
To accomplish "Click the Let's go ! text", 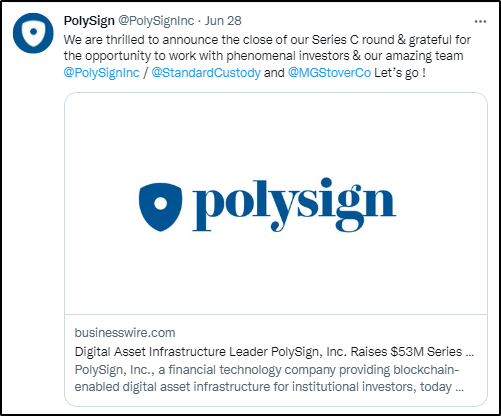I will coord(400,72).
